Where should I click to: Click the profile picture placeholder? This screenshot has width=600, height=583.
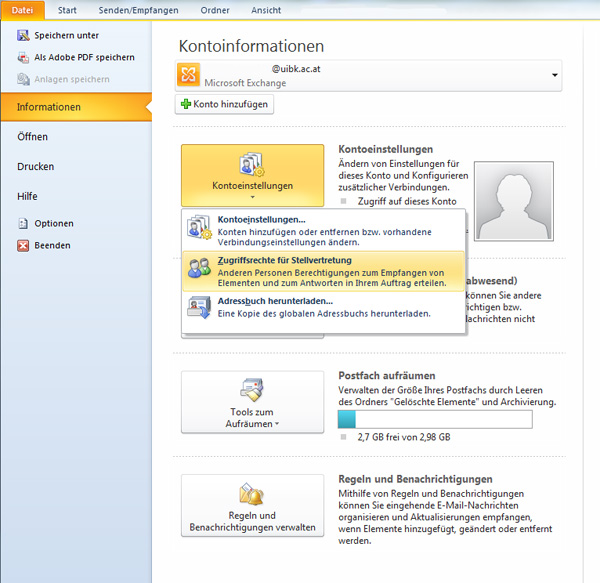pos(514,201)
